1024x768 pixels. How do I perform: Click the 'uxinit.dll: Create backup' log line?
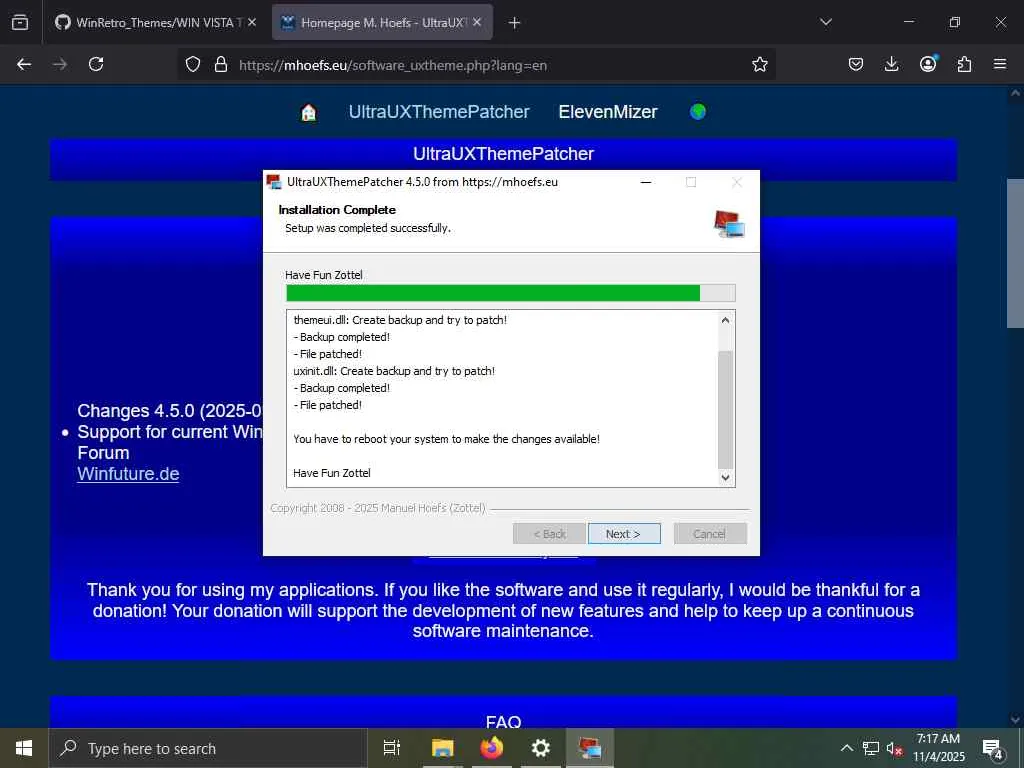pyautogui.click(x=394, y=371)
